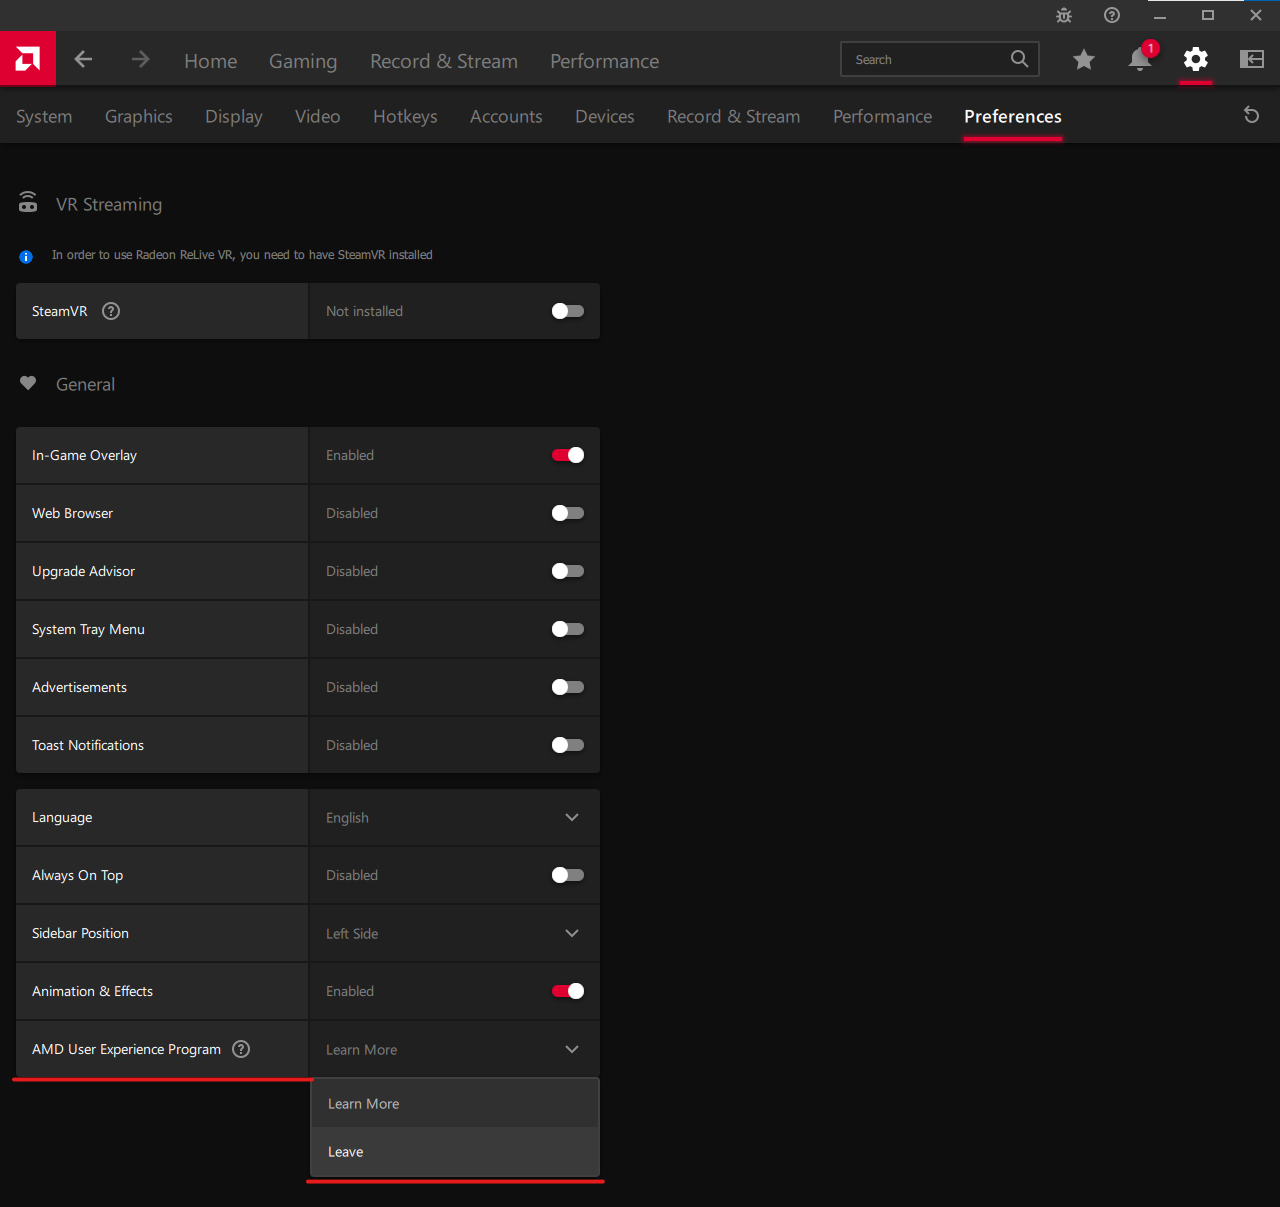Open the Accounts tab
Viewport: 1280px width, 1207px height.
[506, 116]
